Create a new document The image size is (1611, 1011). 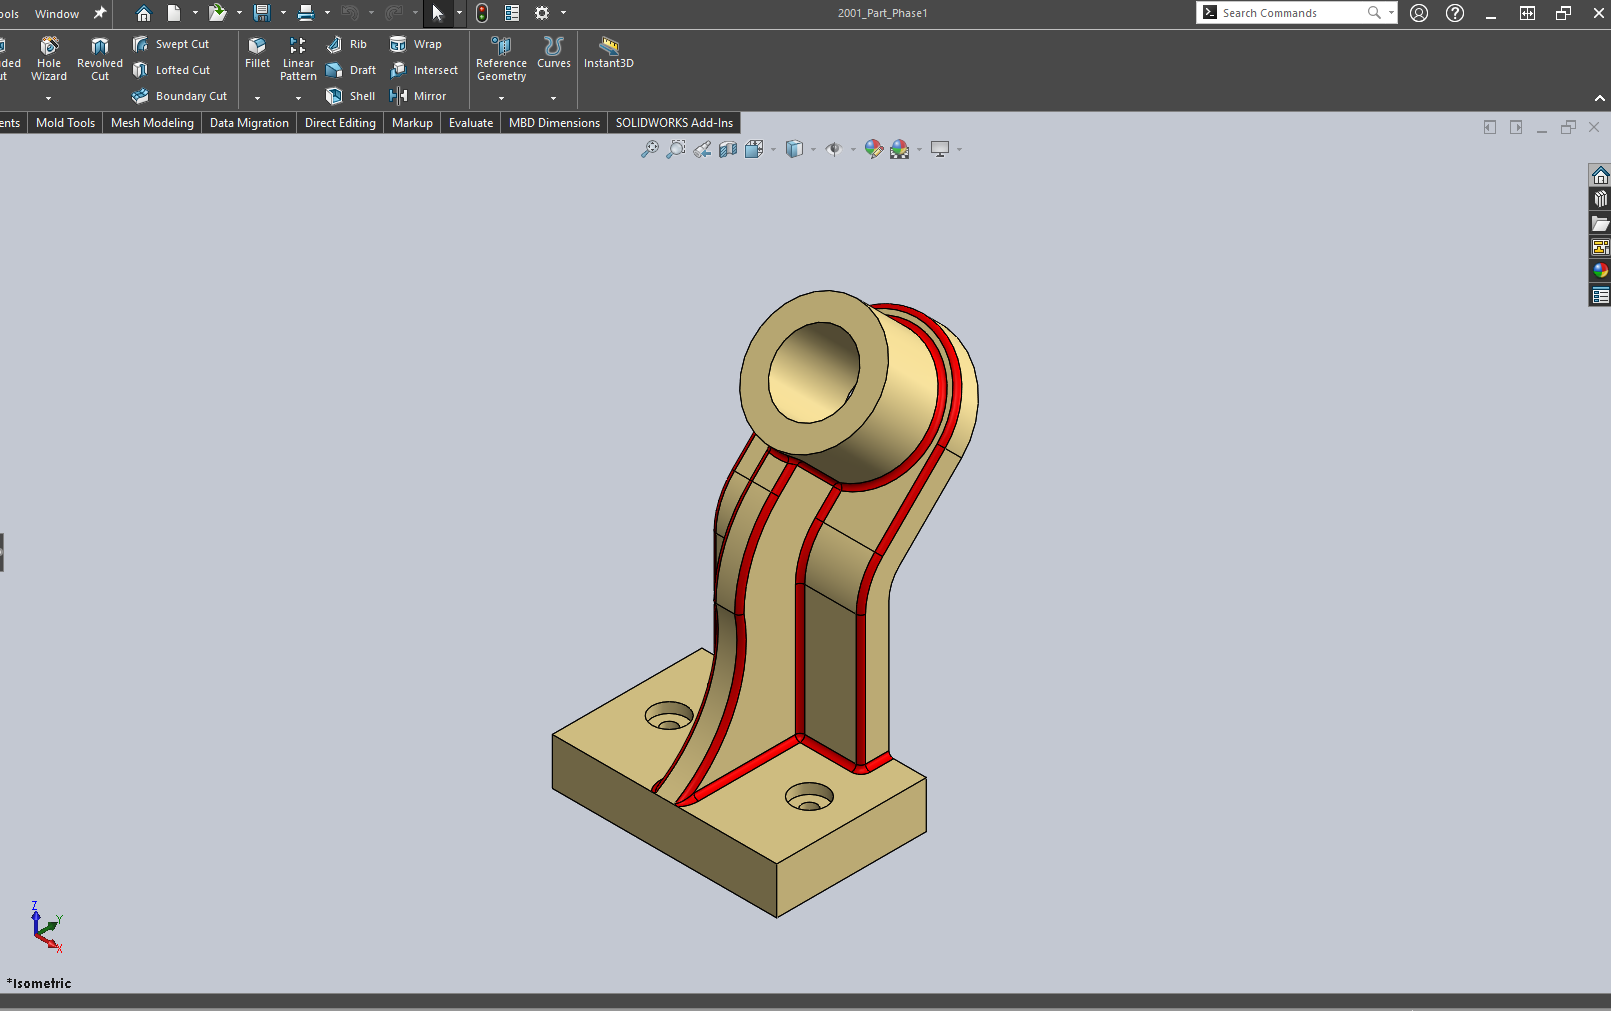pyautogui.click(x=174, y=13)
